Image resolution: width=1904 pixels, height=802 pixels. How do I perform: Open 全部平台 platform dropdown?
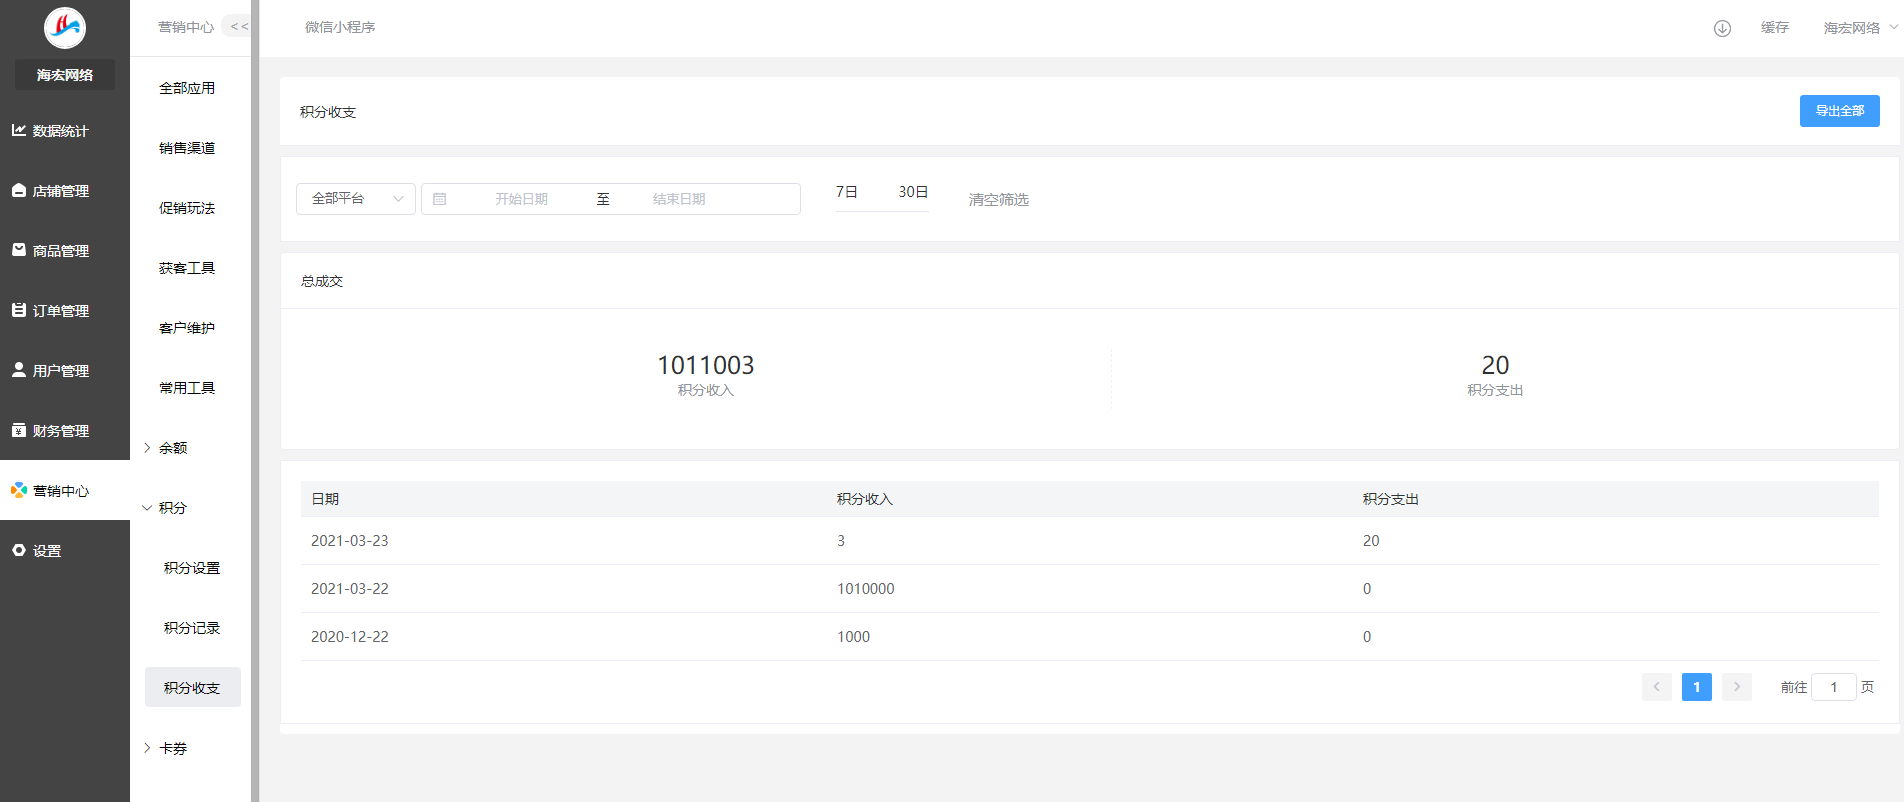356,199
